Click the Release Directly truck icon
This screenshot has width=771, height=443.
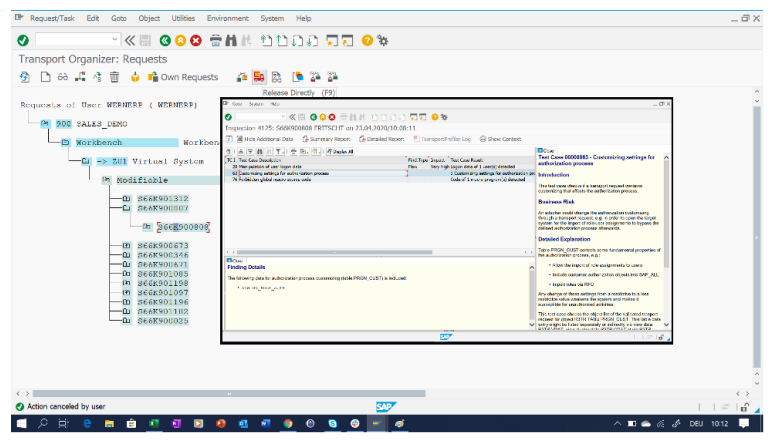(259, 76)
